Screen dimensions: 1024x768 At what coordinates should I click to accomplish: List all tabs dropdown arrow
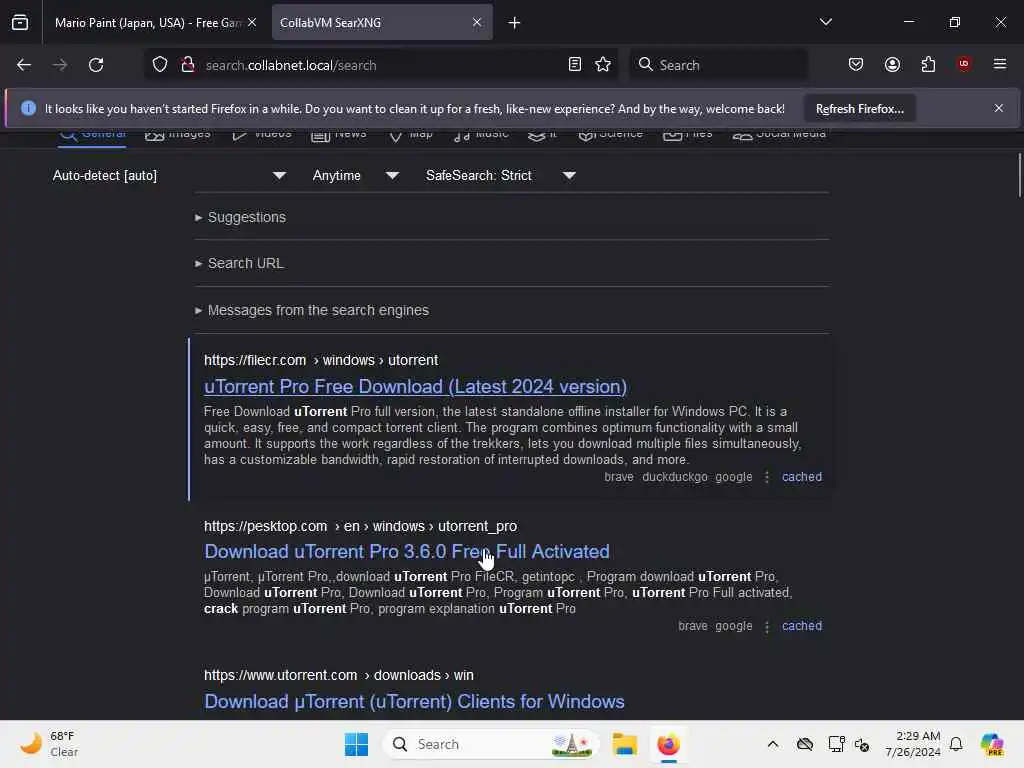(x=825, y=22)
